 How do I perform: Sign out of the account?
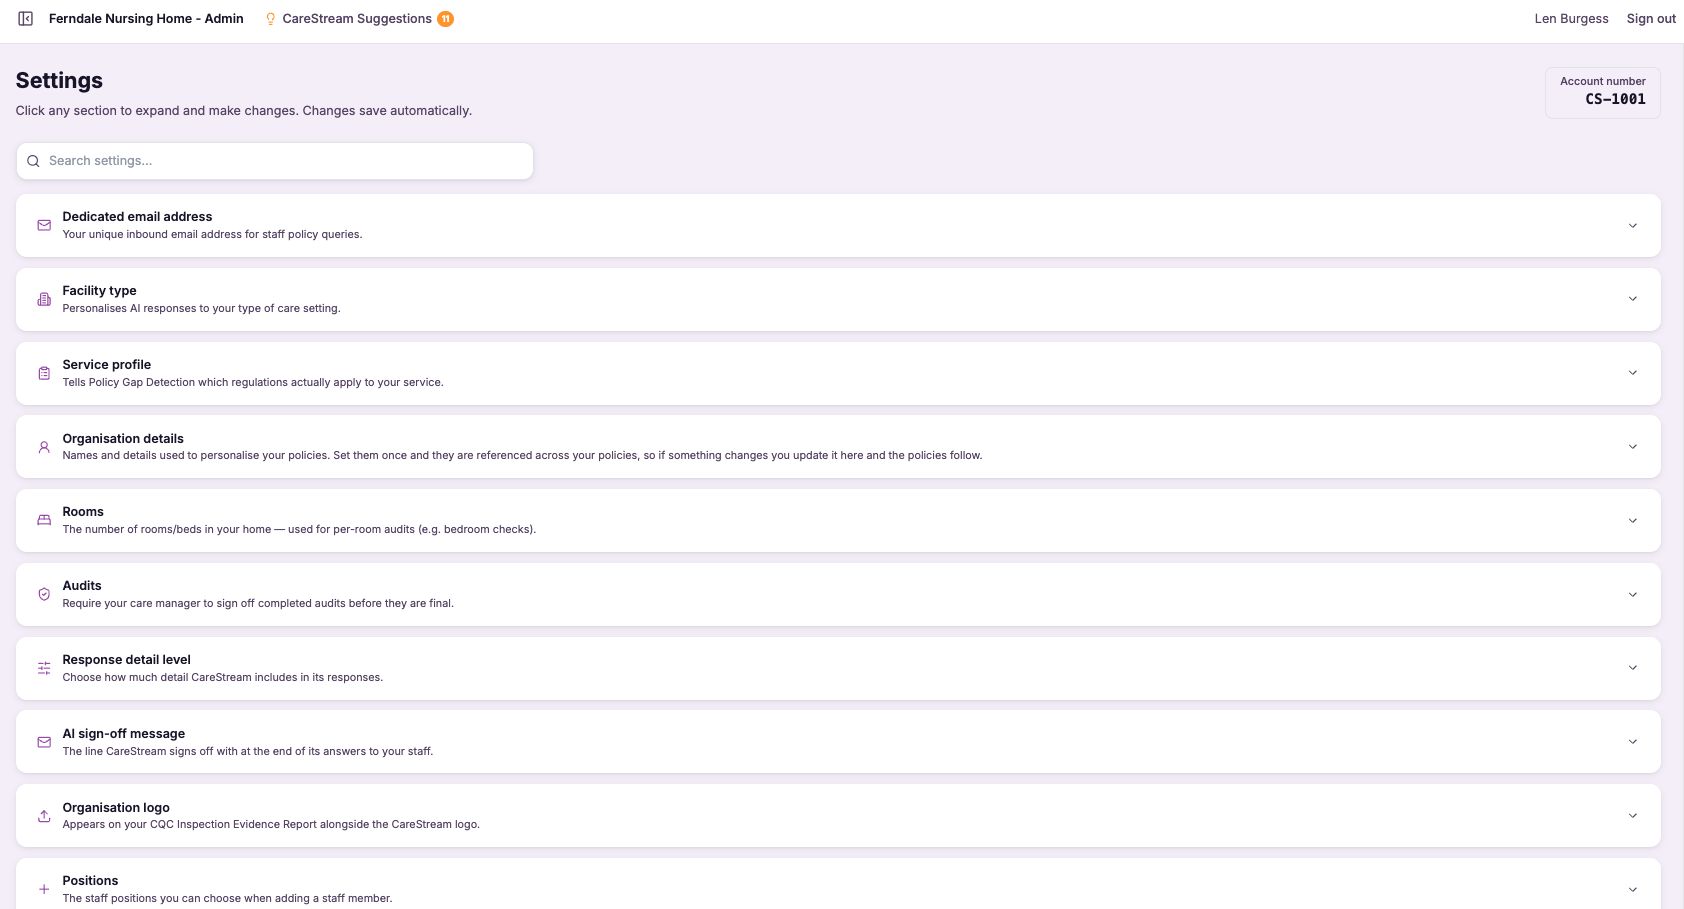tap(1651, 19)
